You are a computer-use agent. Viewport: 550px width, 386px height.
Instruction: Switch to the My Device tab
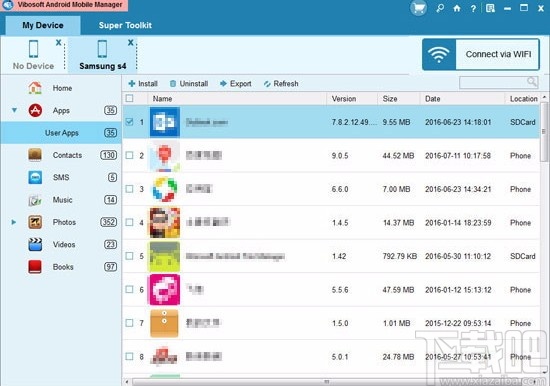pyautogui.click(x=43, y=25)
